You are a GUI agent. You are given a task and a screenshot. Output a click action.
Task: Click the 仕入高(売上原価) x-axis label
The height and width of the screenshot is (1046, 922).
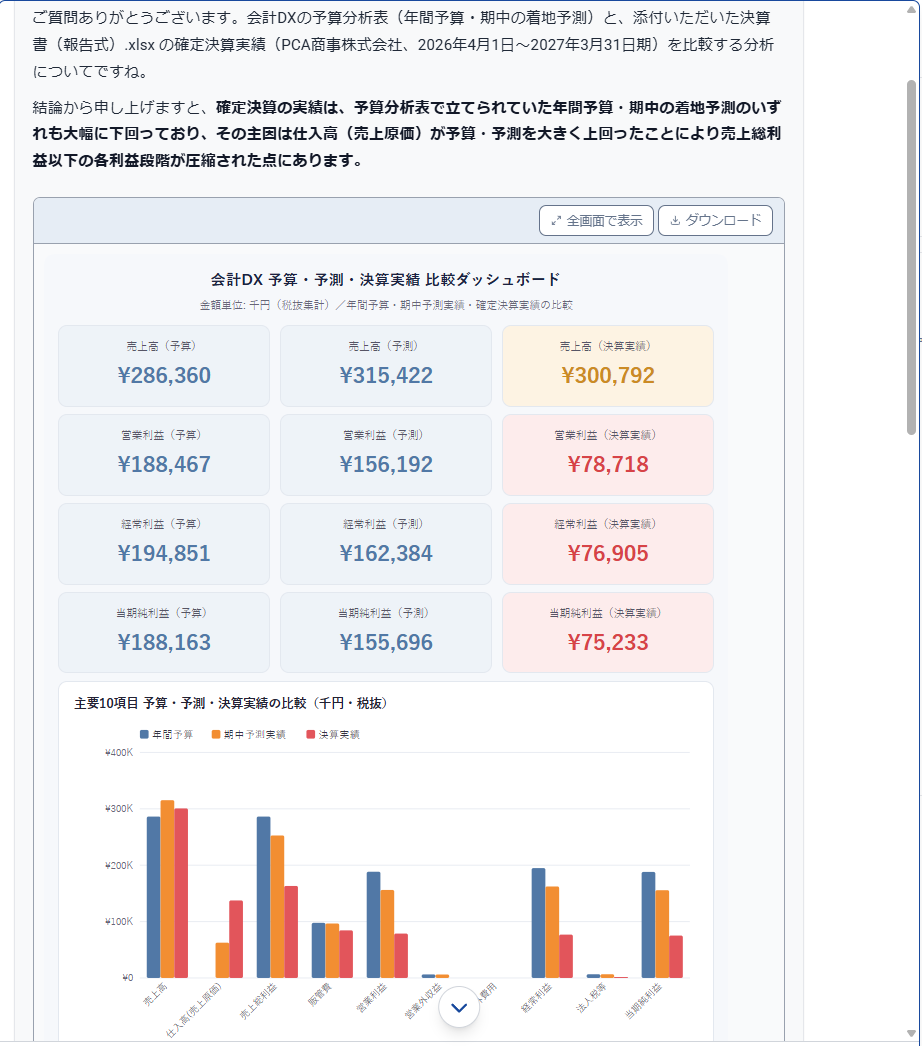[x=193, y=1009]
